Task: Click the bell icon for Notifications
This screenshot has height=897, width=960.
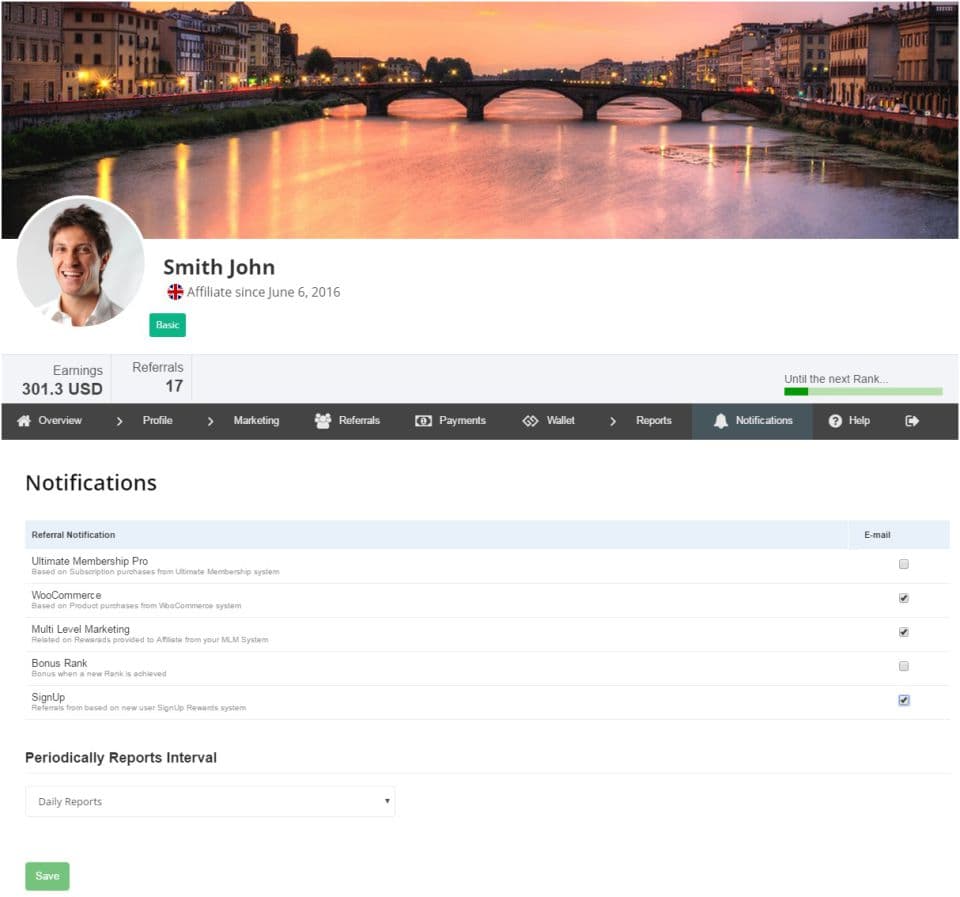Action: [721, 421]
